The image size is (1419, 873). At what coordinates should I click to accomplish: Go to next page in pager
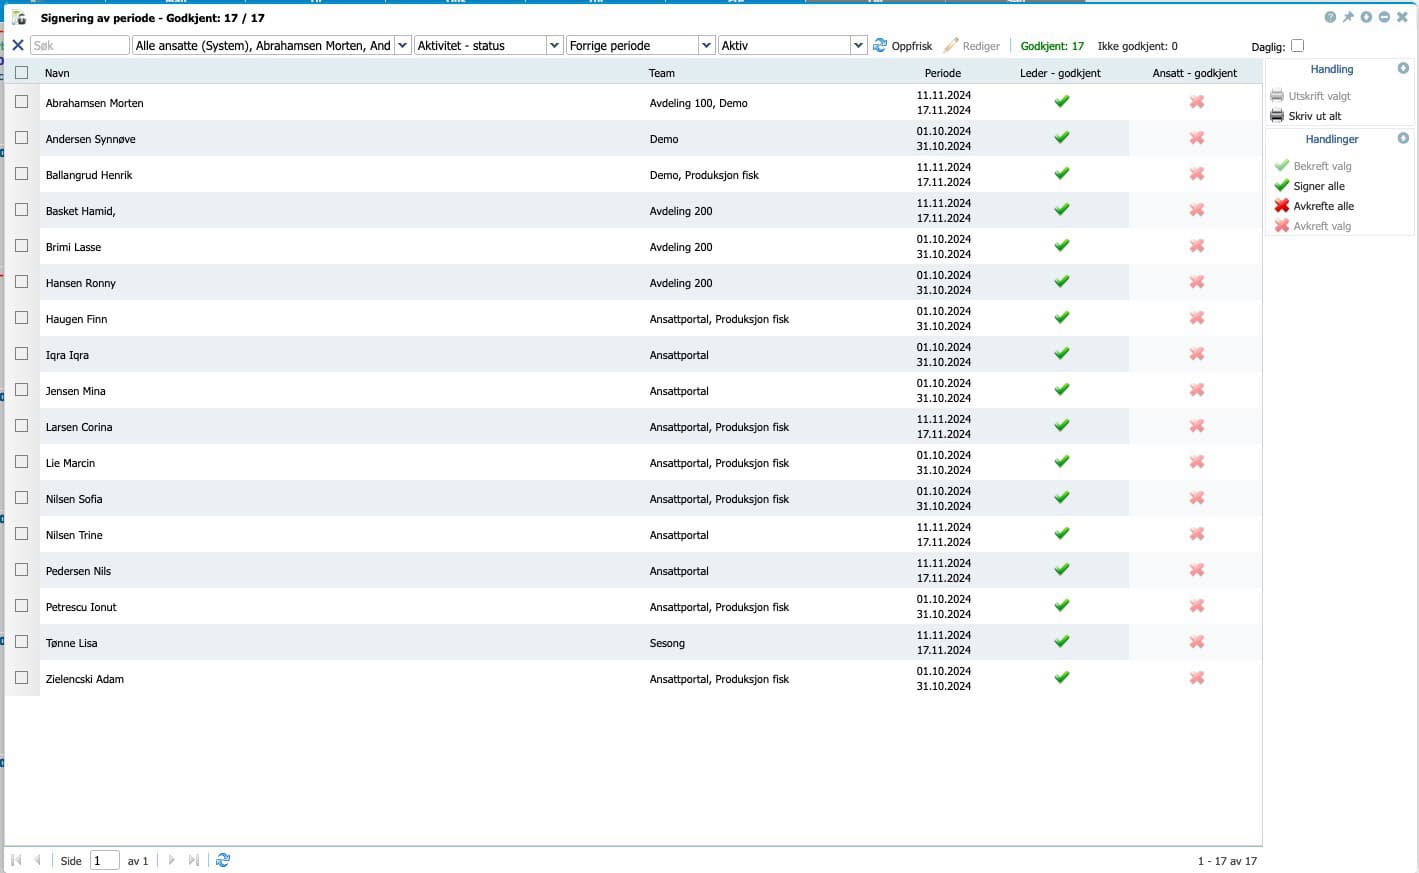172,860
